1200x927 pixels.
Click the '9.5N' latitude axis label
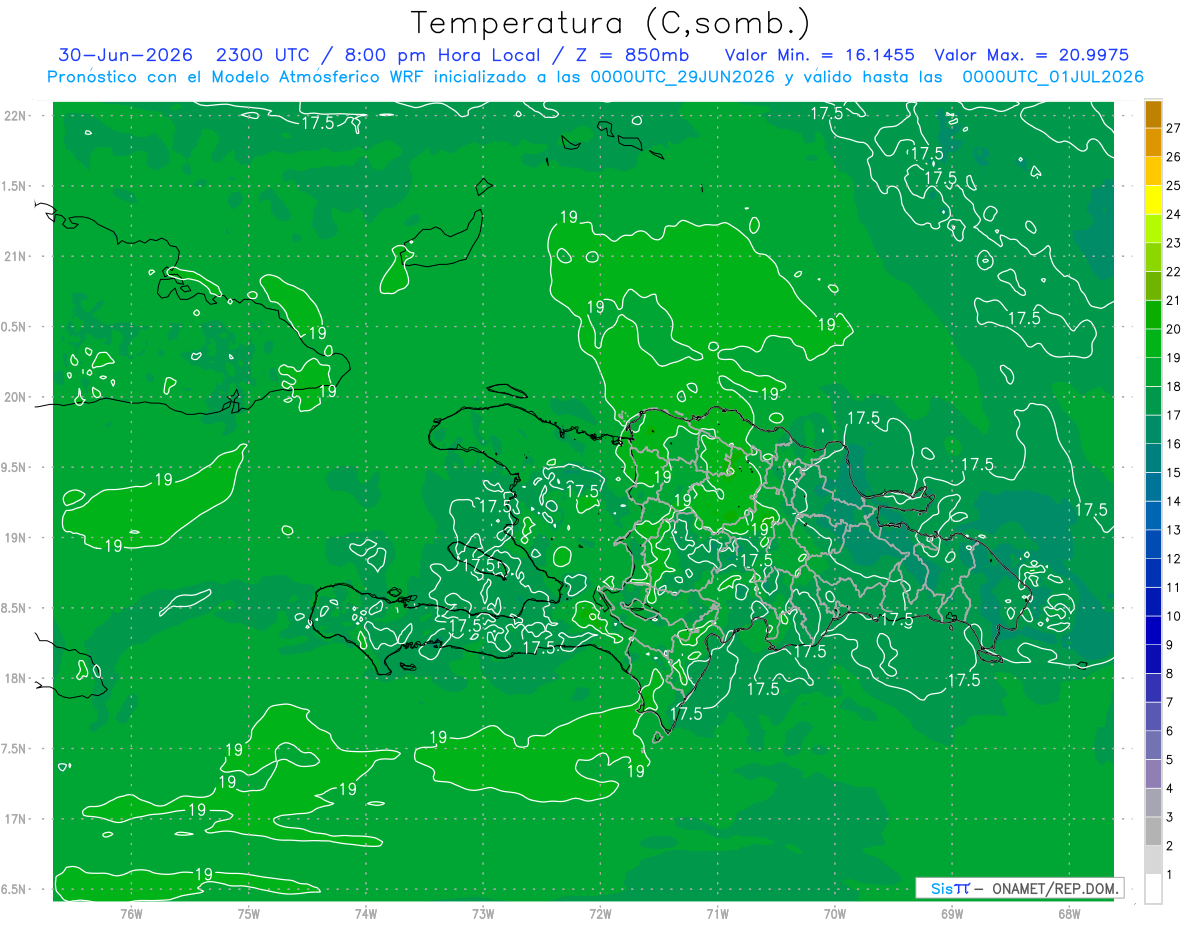pos(15,467)
